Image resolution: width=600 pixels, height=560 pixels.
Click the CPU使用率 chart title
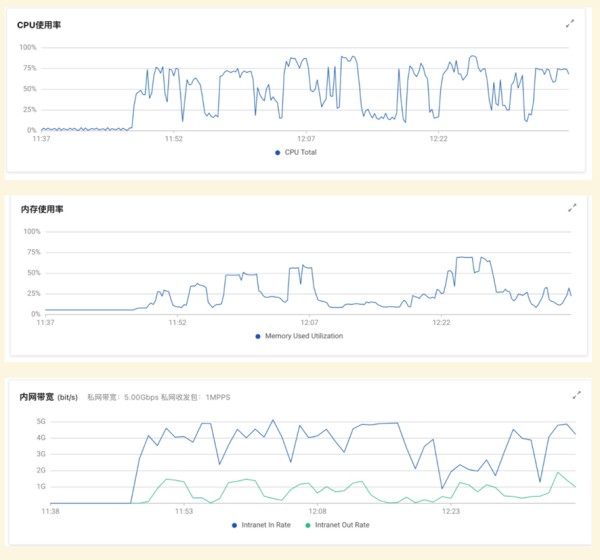39,25
